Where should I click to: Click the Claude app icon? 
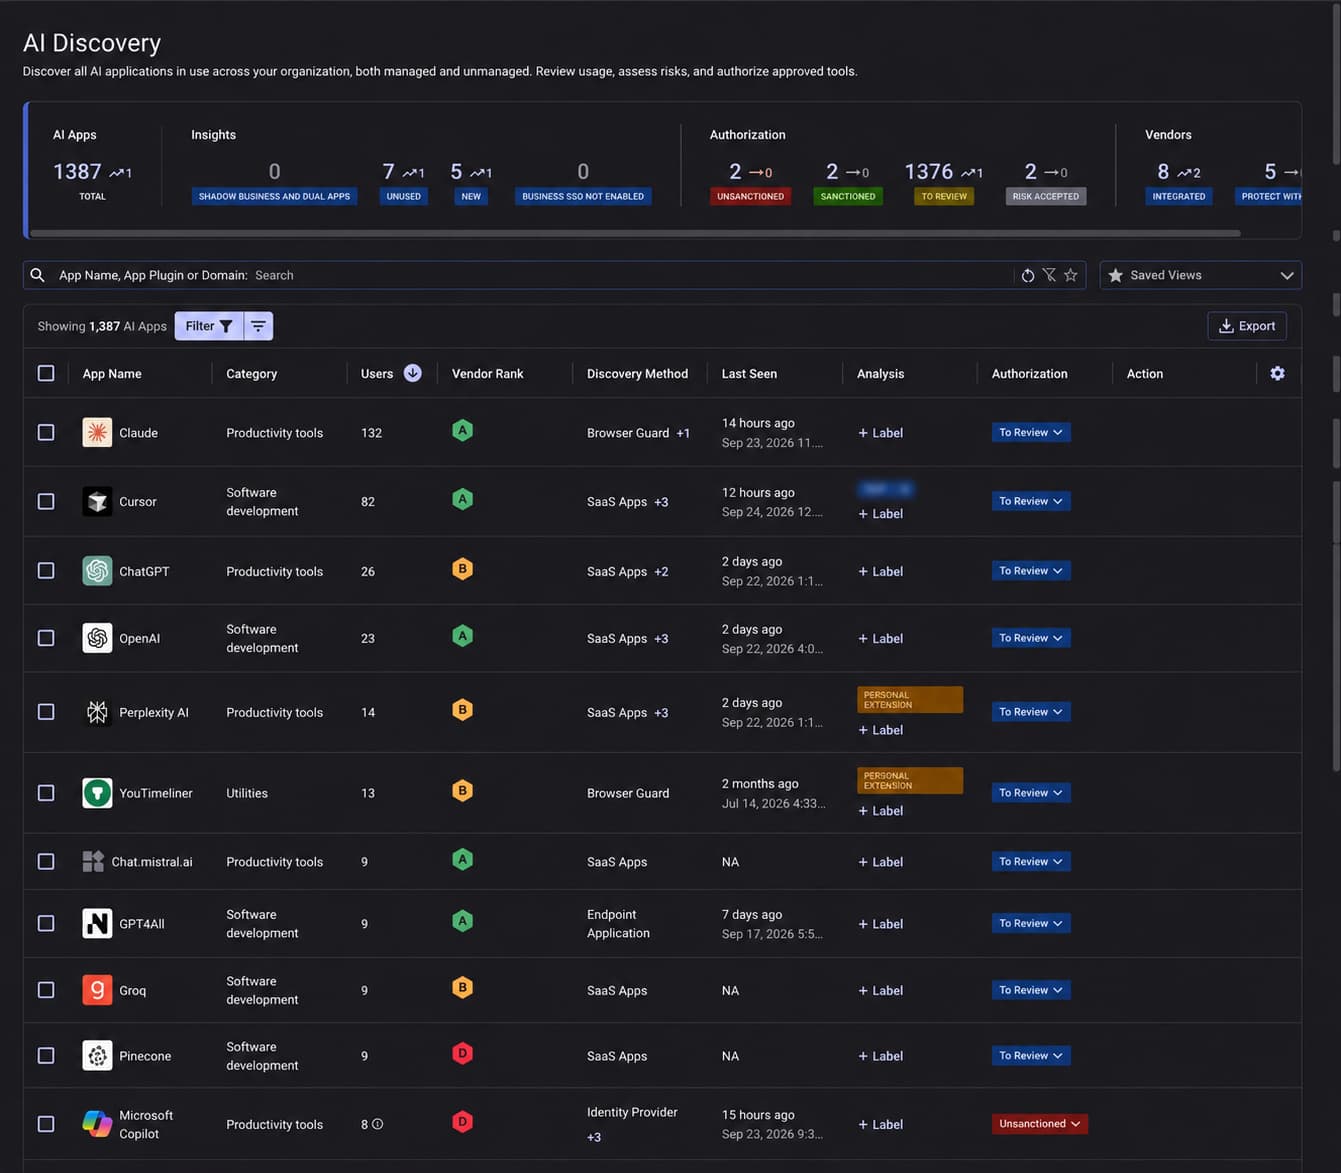pyautogui.click(x=97, y=432)
